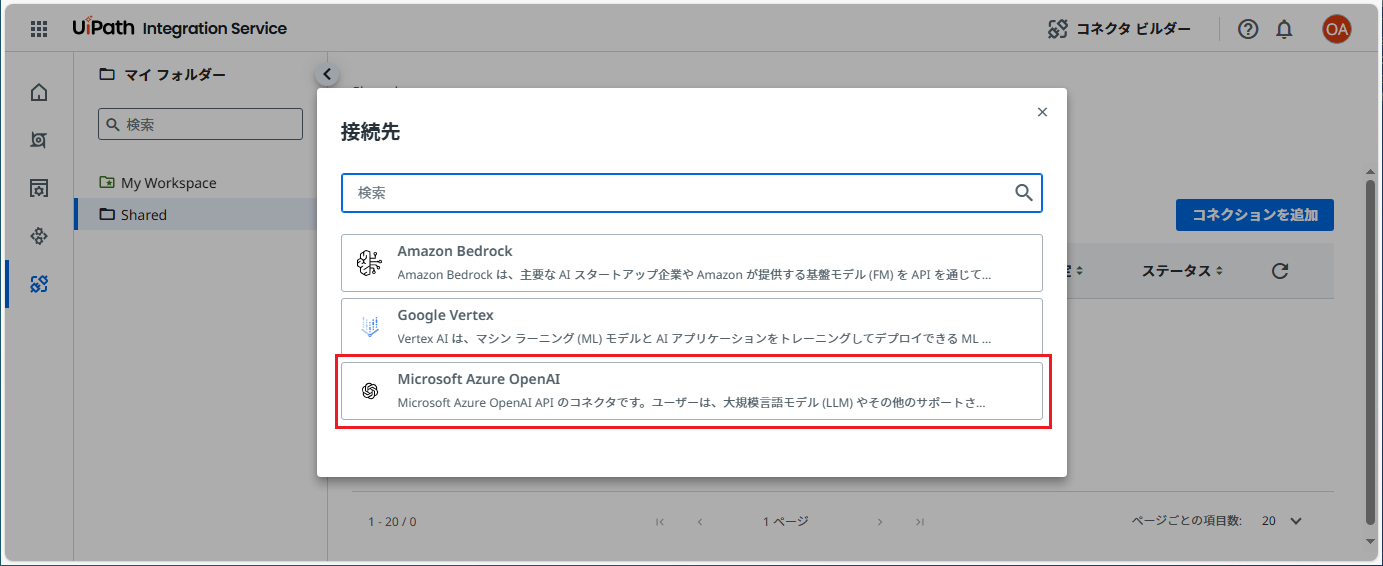Open items per page dropdown showing 20
Screen dimensions: 1383x566
coord(1282,521)
